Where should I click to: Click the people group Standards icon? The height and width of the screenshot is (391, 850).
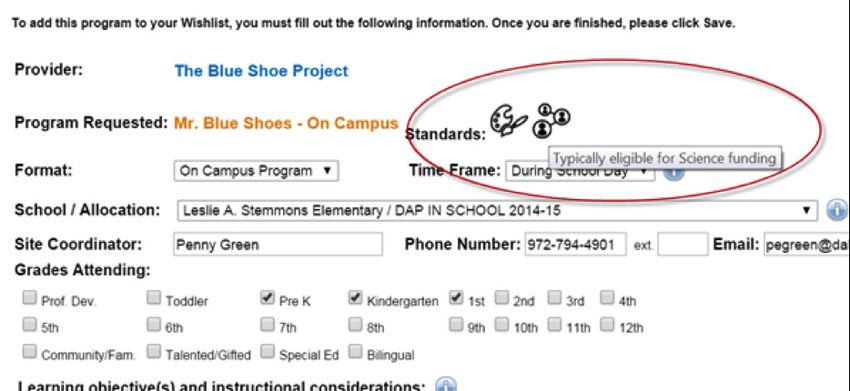[551, 120]
